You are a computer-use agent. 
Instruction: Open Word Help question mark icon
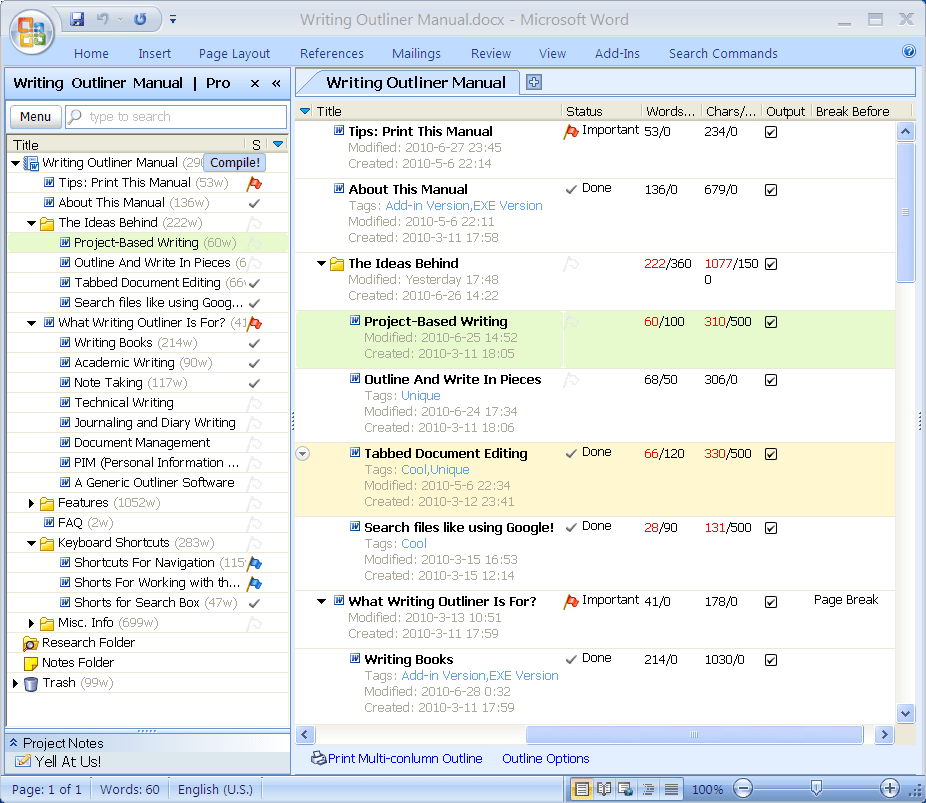tap(909, 51)
